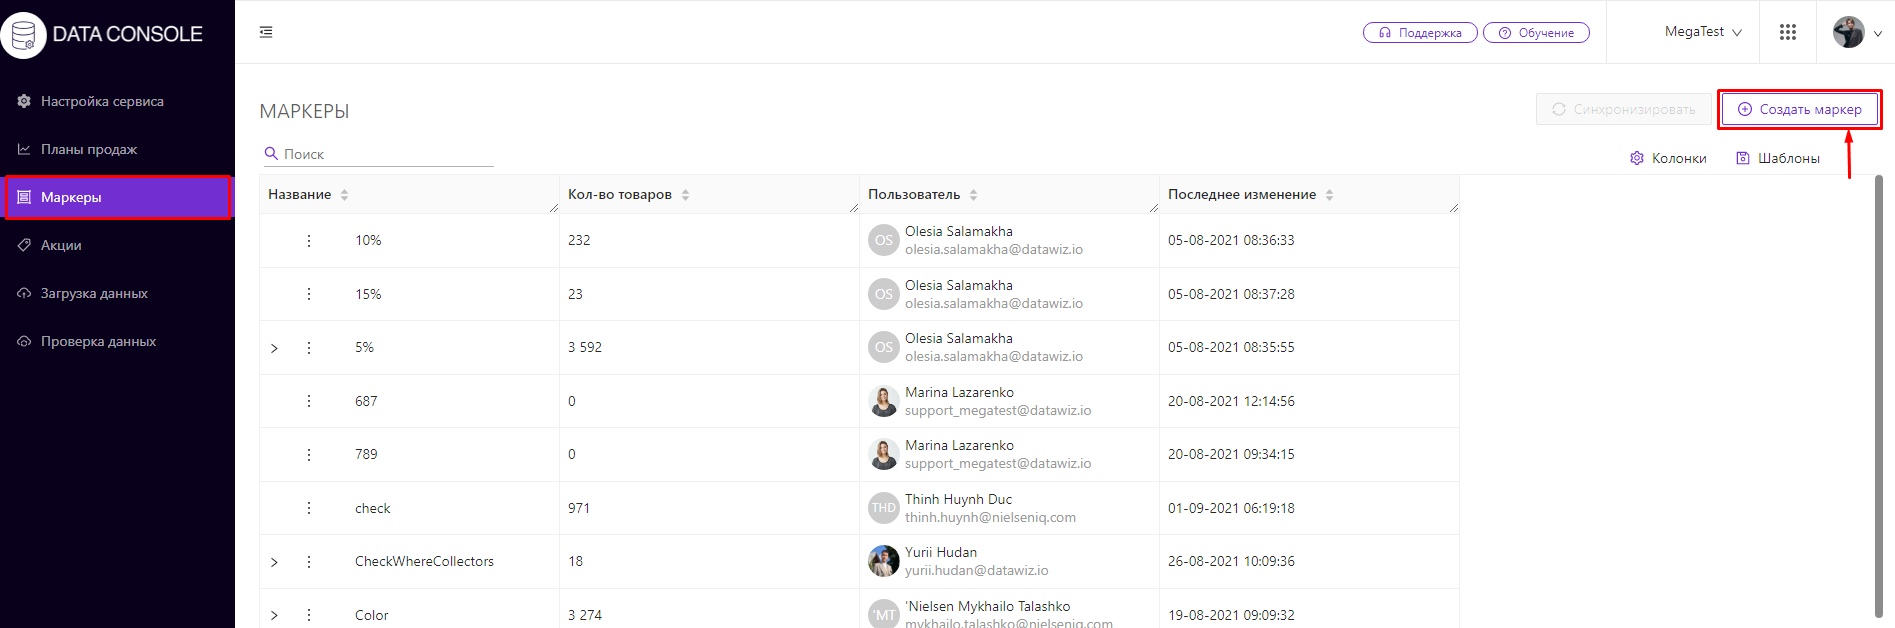Expand the CheckWhereCollectors marker row
The height and width of the screenshot is (628, 1895).
pyautogui.click(x=274, y=562)
